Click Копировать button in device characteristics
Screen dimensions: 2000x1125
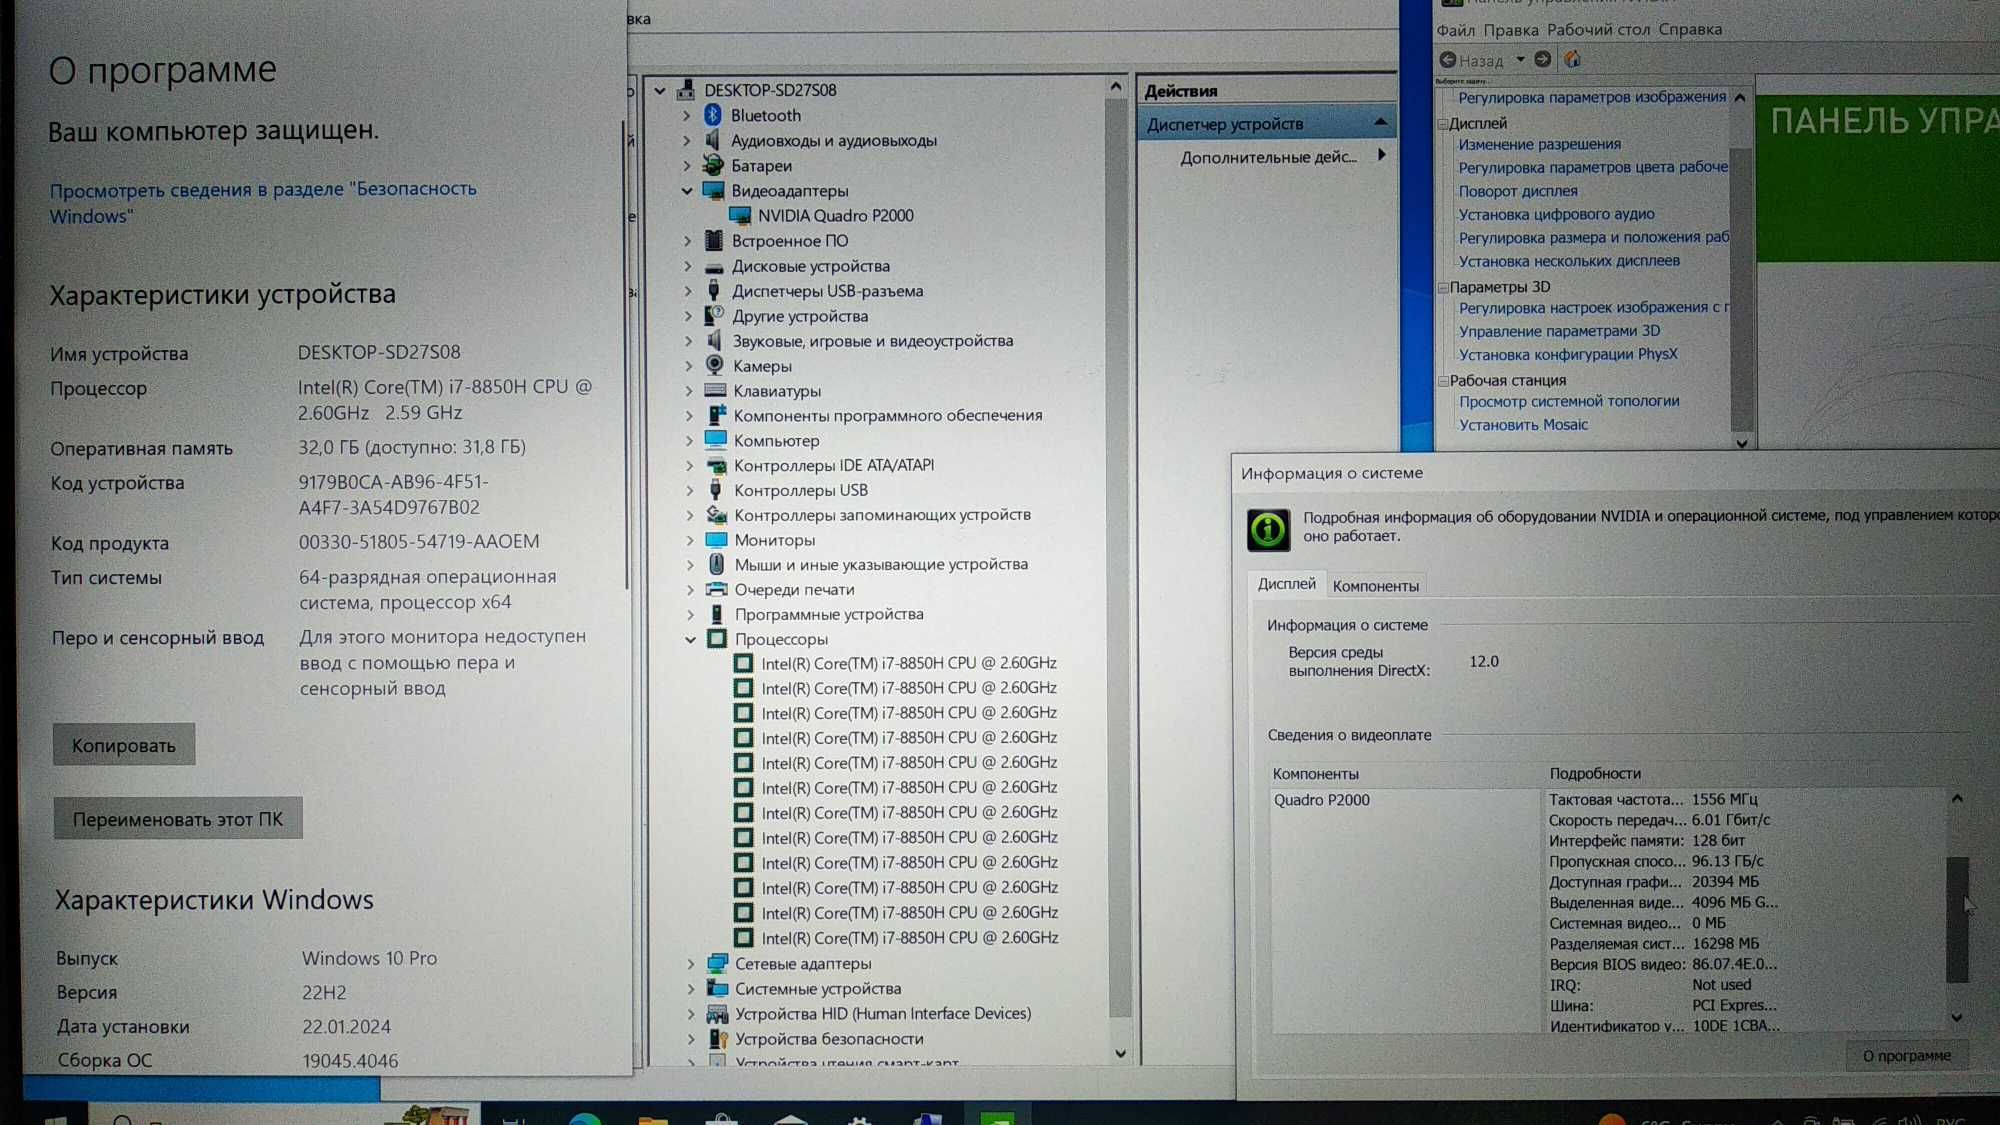pyautogui.click(x=122, y=745)
